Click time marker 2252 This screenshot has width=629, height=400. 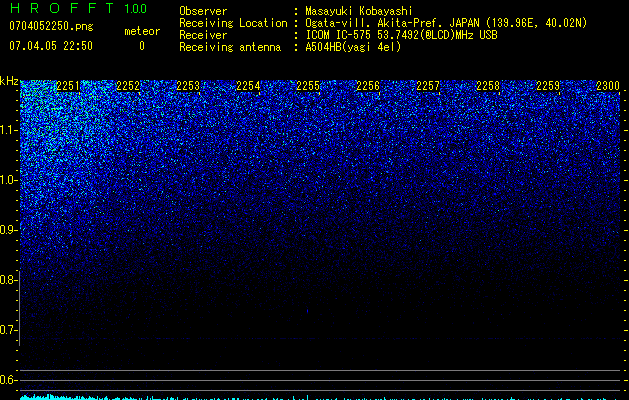(128, 86)
